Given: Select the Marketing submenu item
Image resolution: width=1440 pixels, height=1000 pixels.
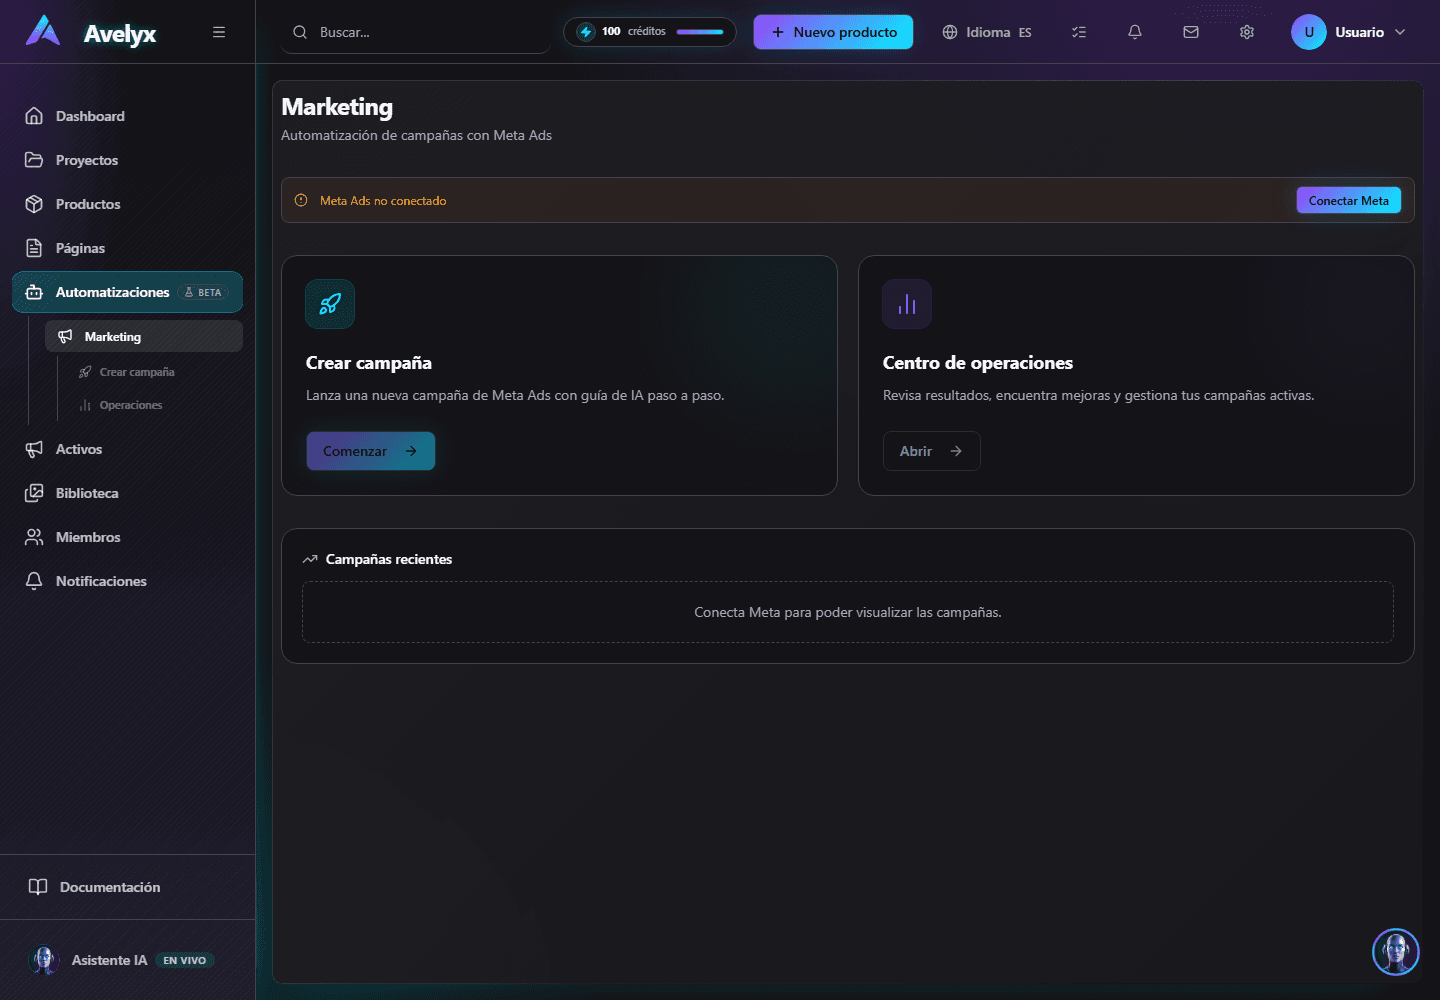Looking at the screenshot, I should coord(144,336).
